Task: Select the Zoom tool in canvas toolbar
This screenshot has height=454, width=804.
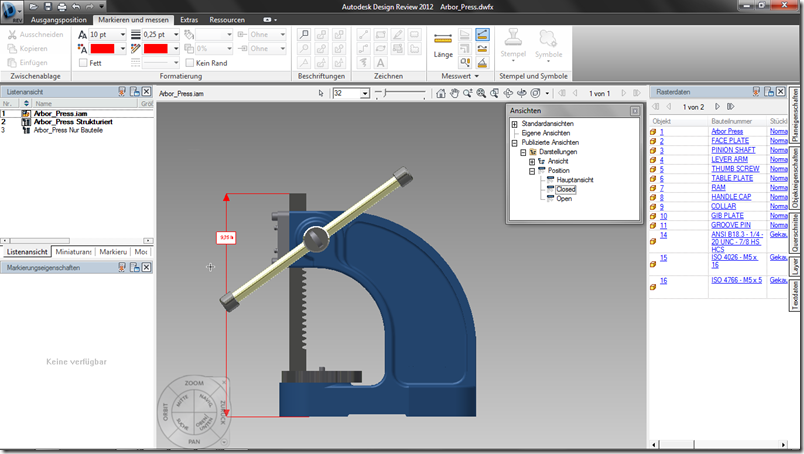Action: [x=468, y=93]
